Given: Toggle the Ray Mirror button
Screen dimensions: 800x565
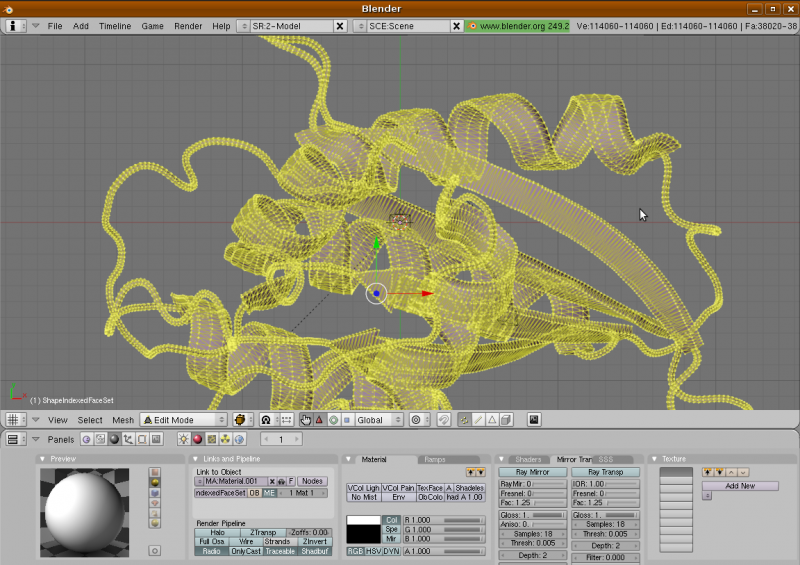Looking at the screenshot, I should click(x=532, y=472).
